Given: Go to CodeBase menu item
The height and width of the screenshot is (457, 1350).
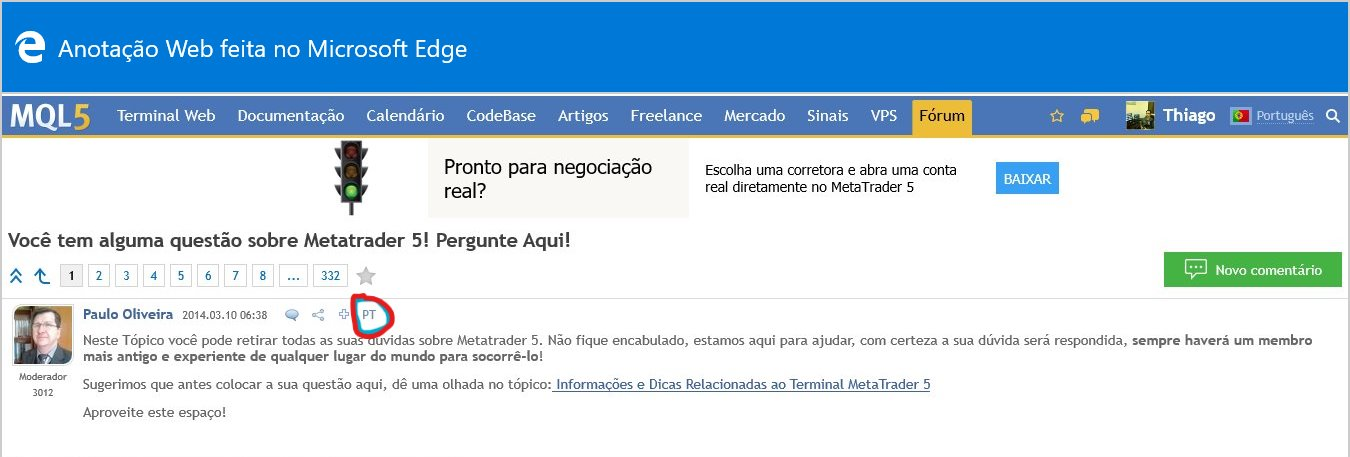Looking at the screenshot, I should tap(499, 116).
